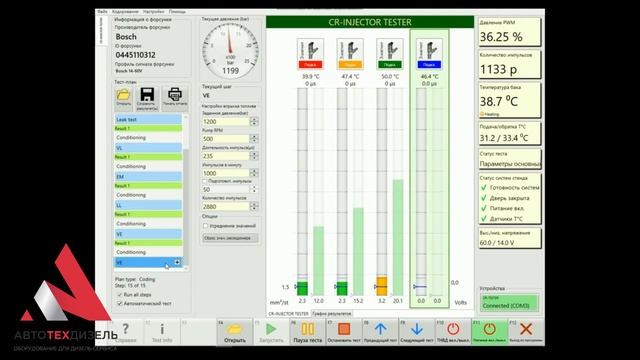Click injector ID 0445110312 text
The image size is (640, 360).
click(135, 55)
